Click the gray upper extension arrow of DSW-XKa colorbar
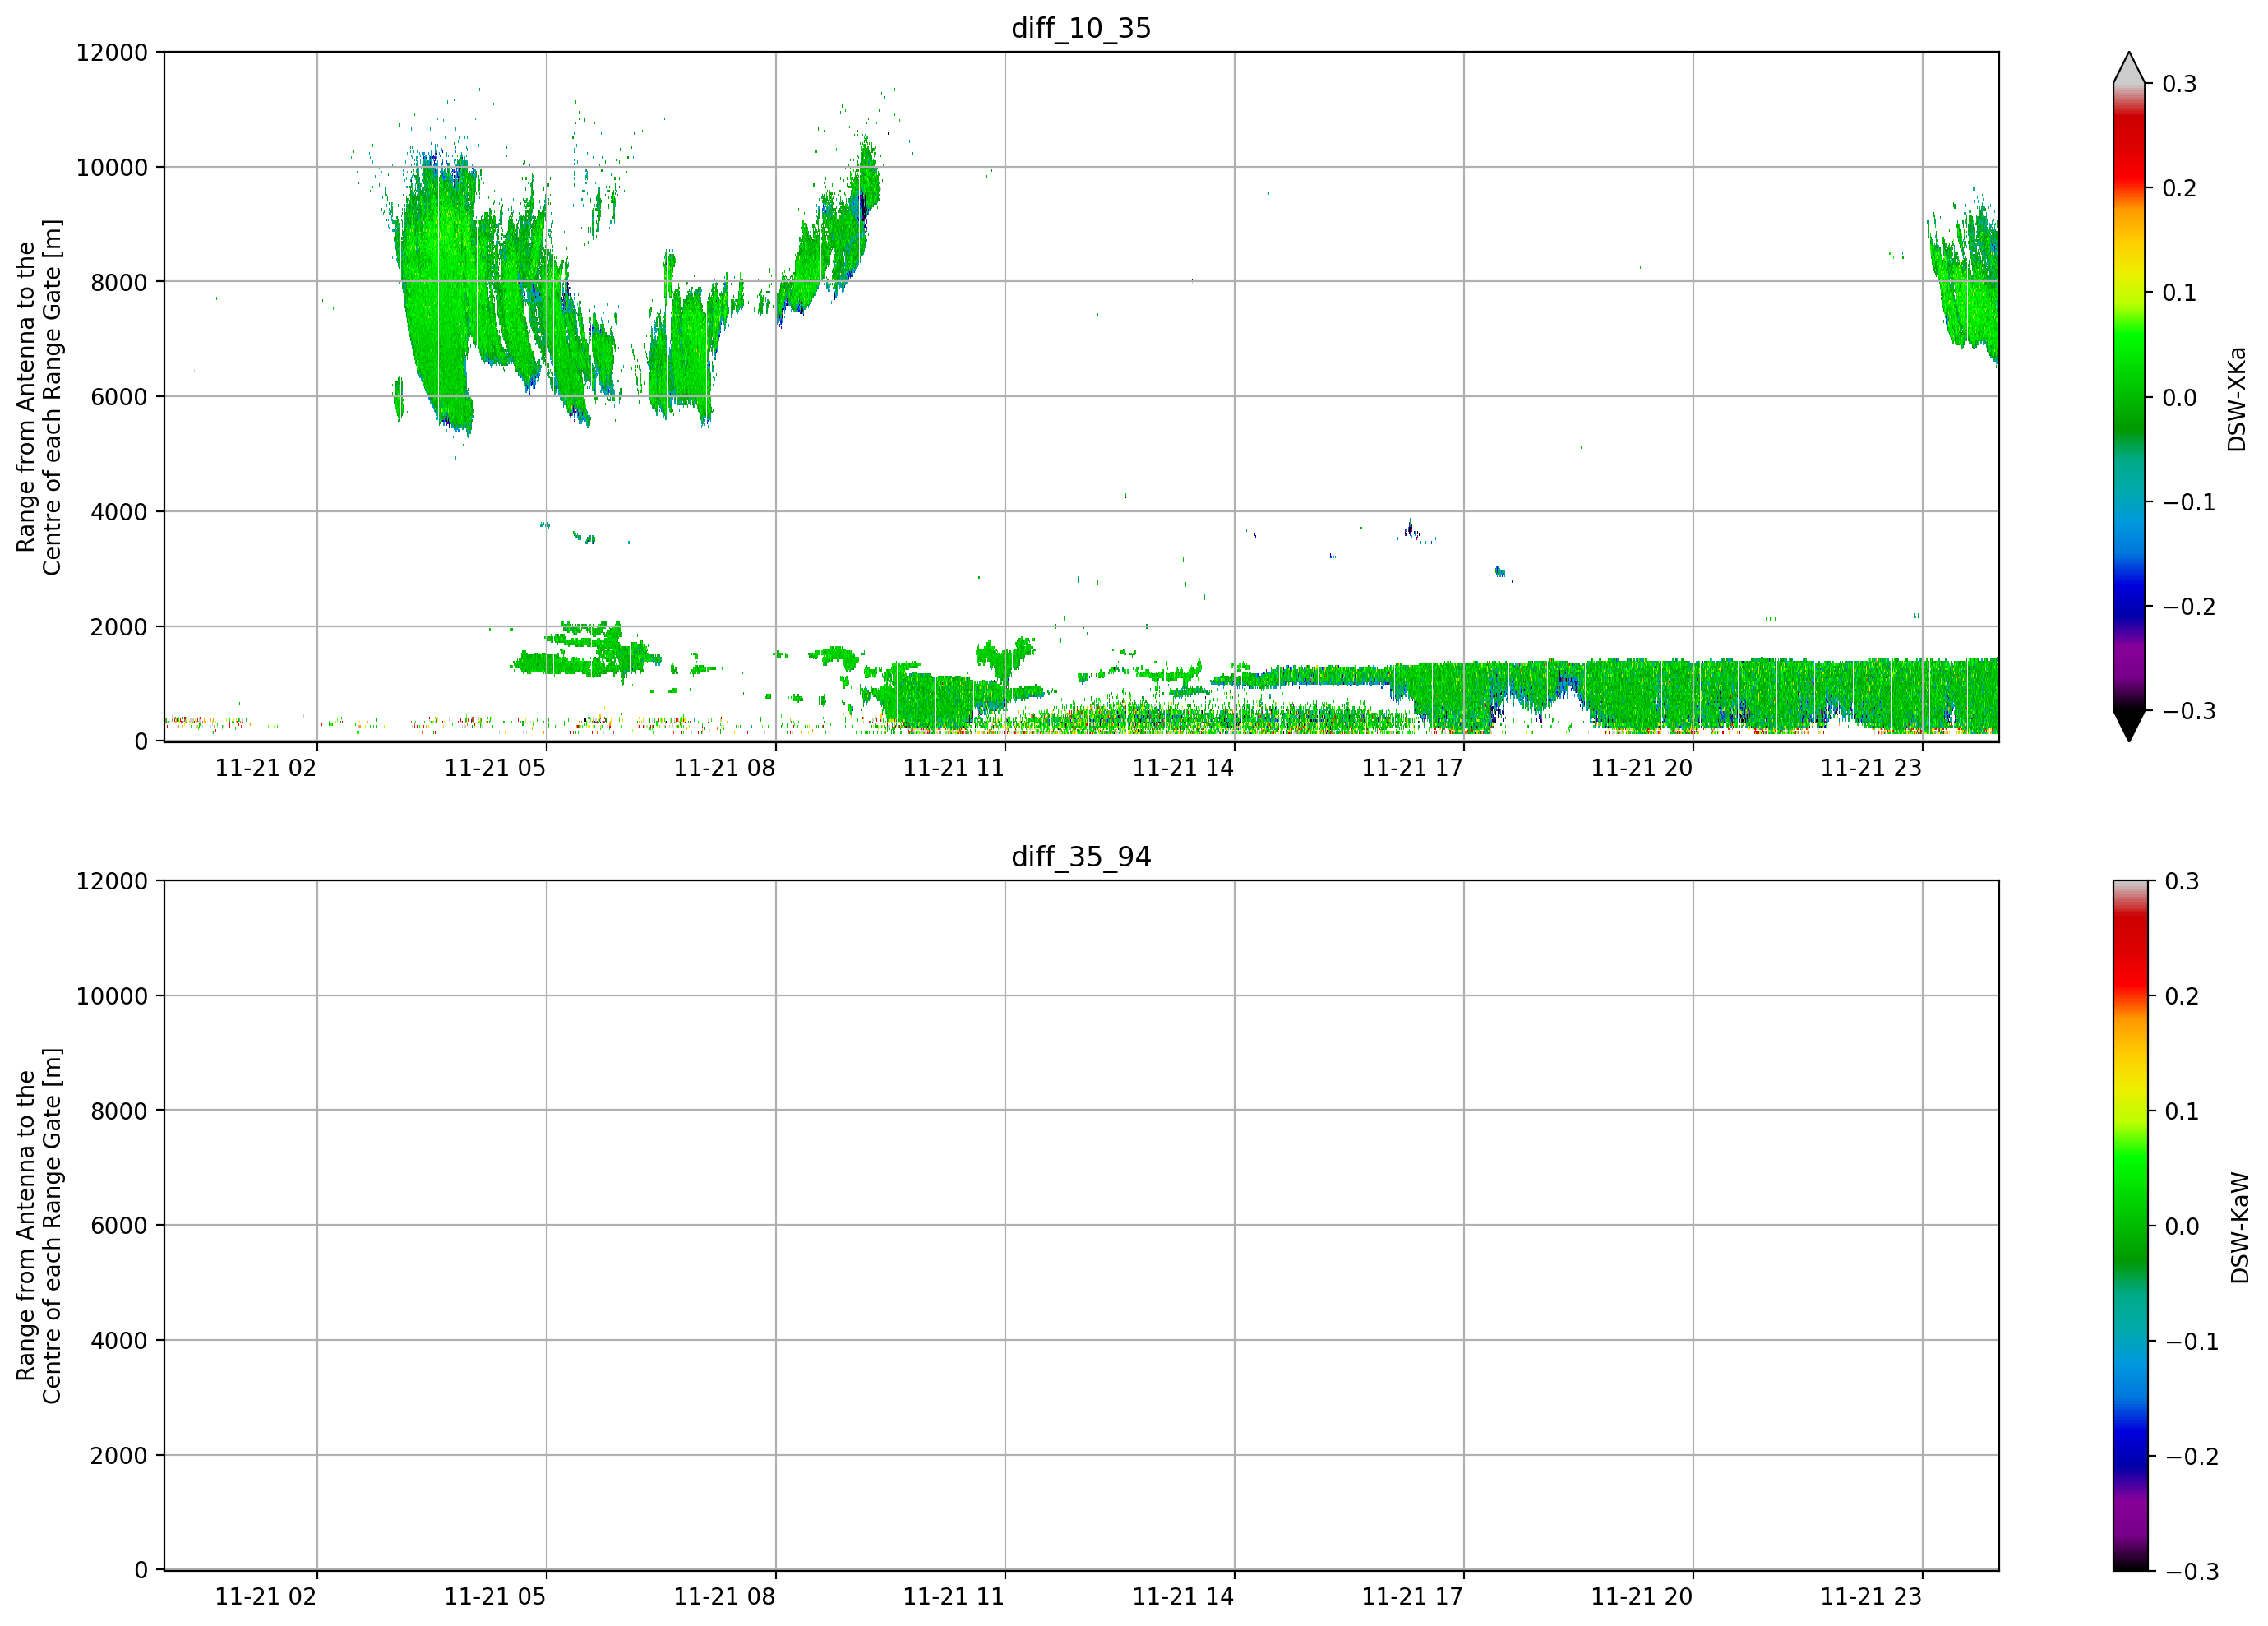 click(2129, 68)
